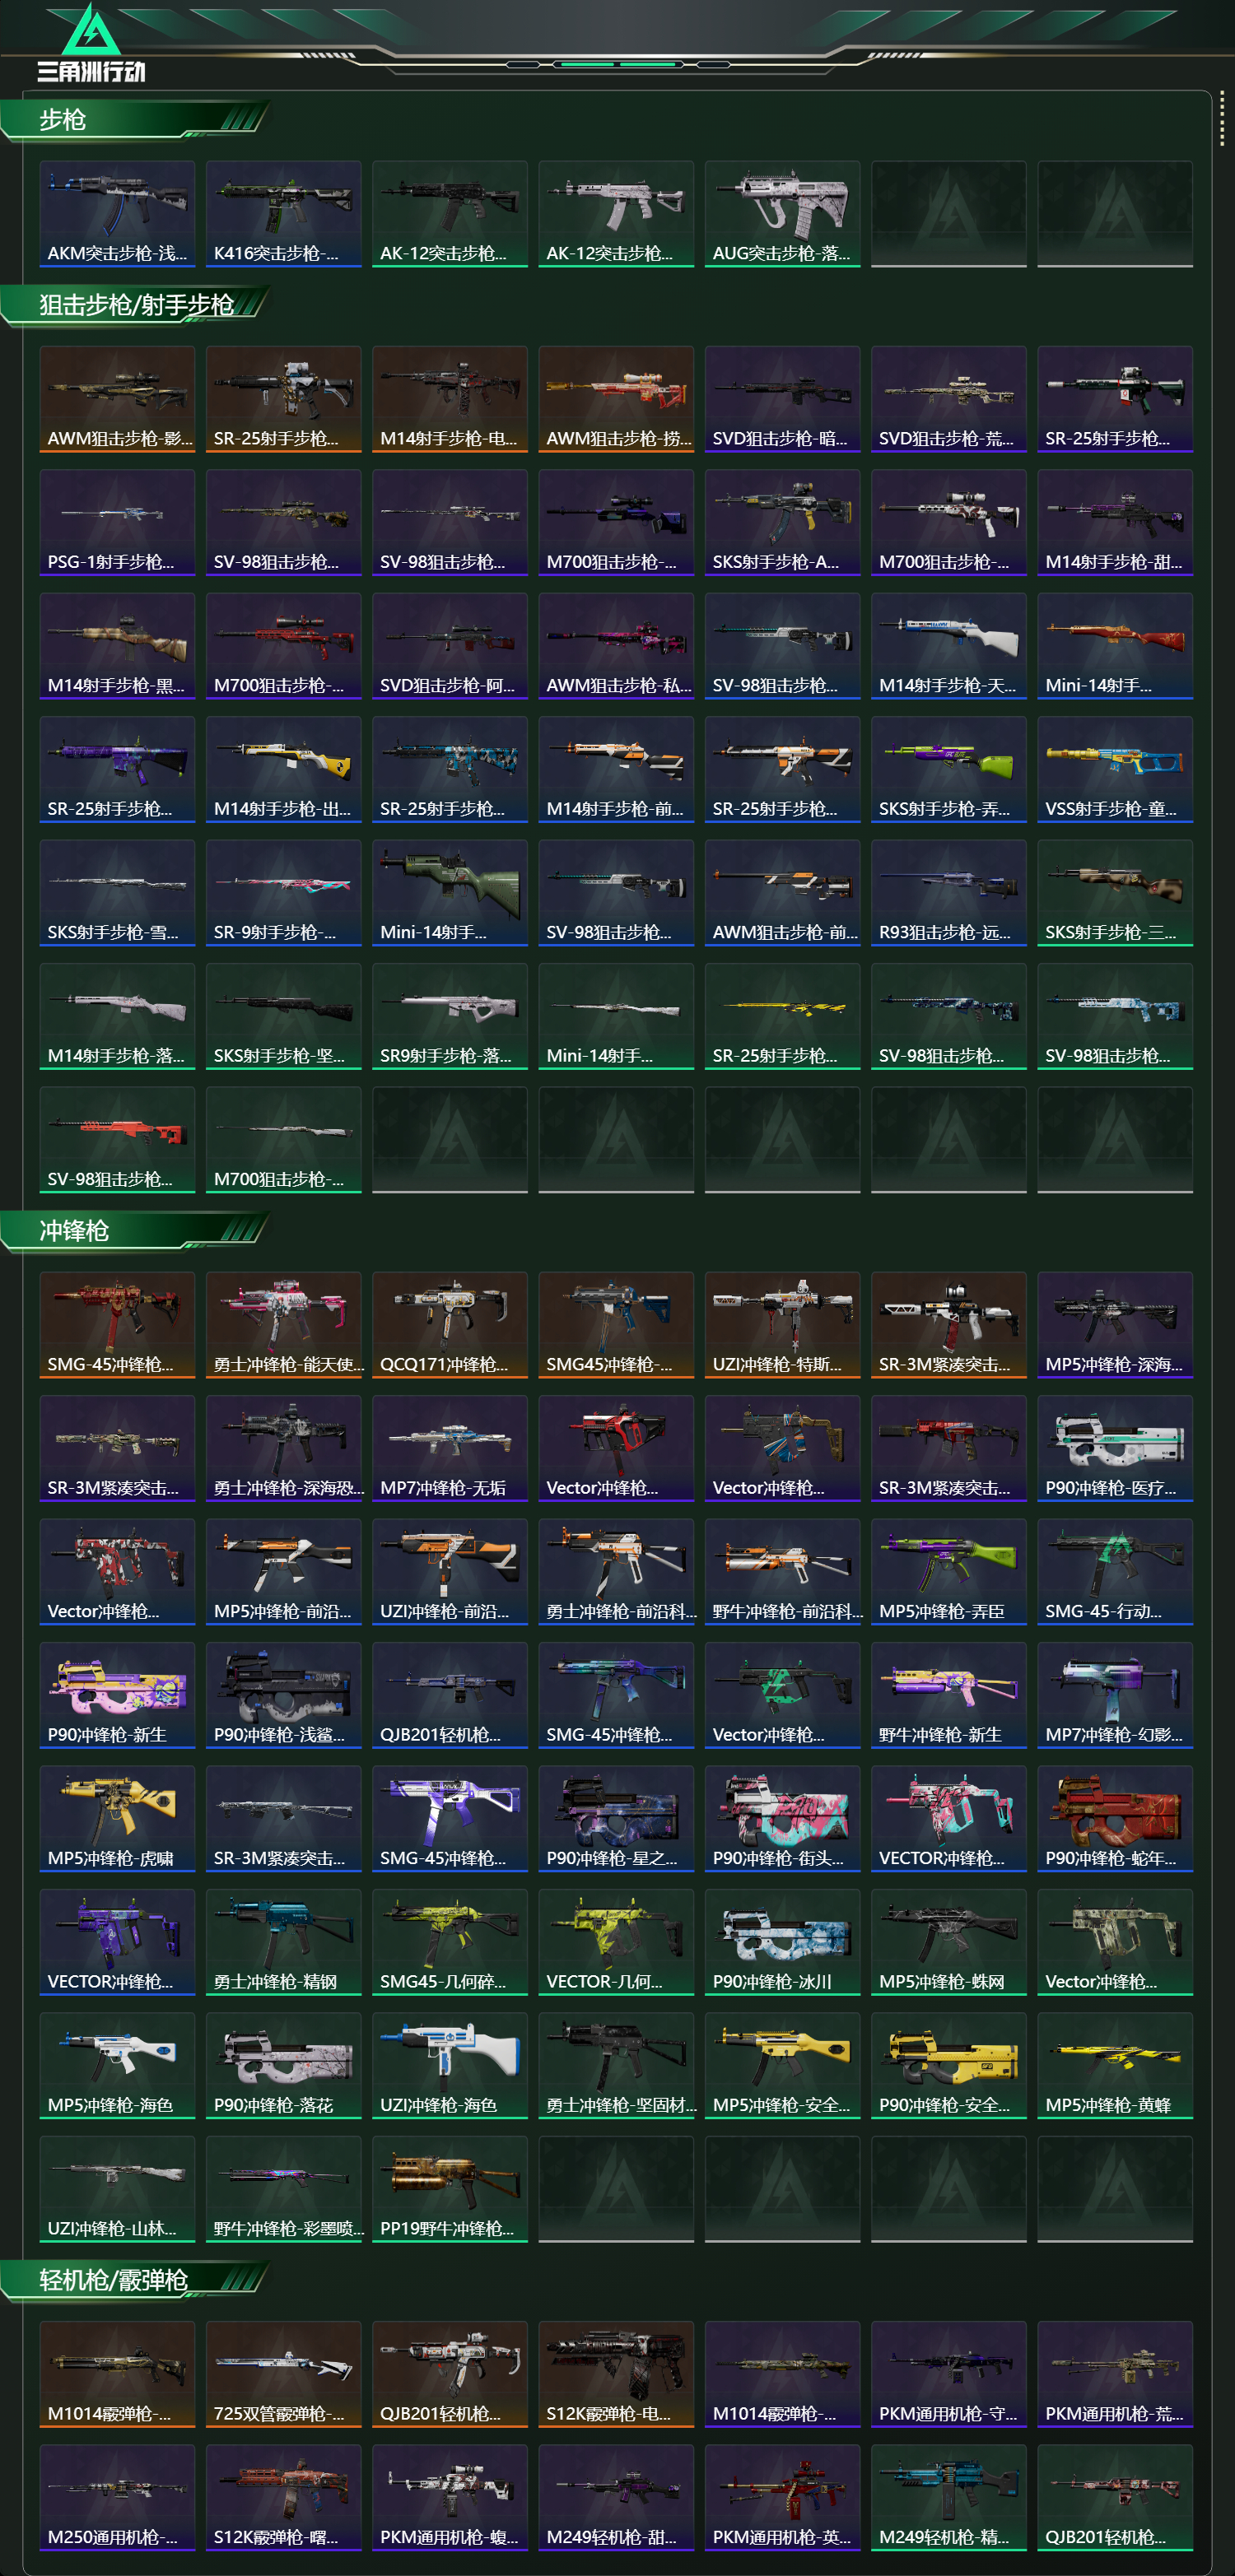This screenshot has width=1235, height=2576.
Task: Open the 725双管霰弹枪 skin thumbnail
Action: coord(283,2374)
